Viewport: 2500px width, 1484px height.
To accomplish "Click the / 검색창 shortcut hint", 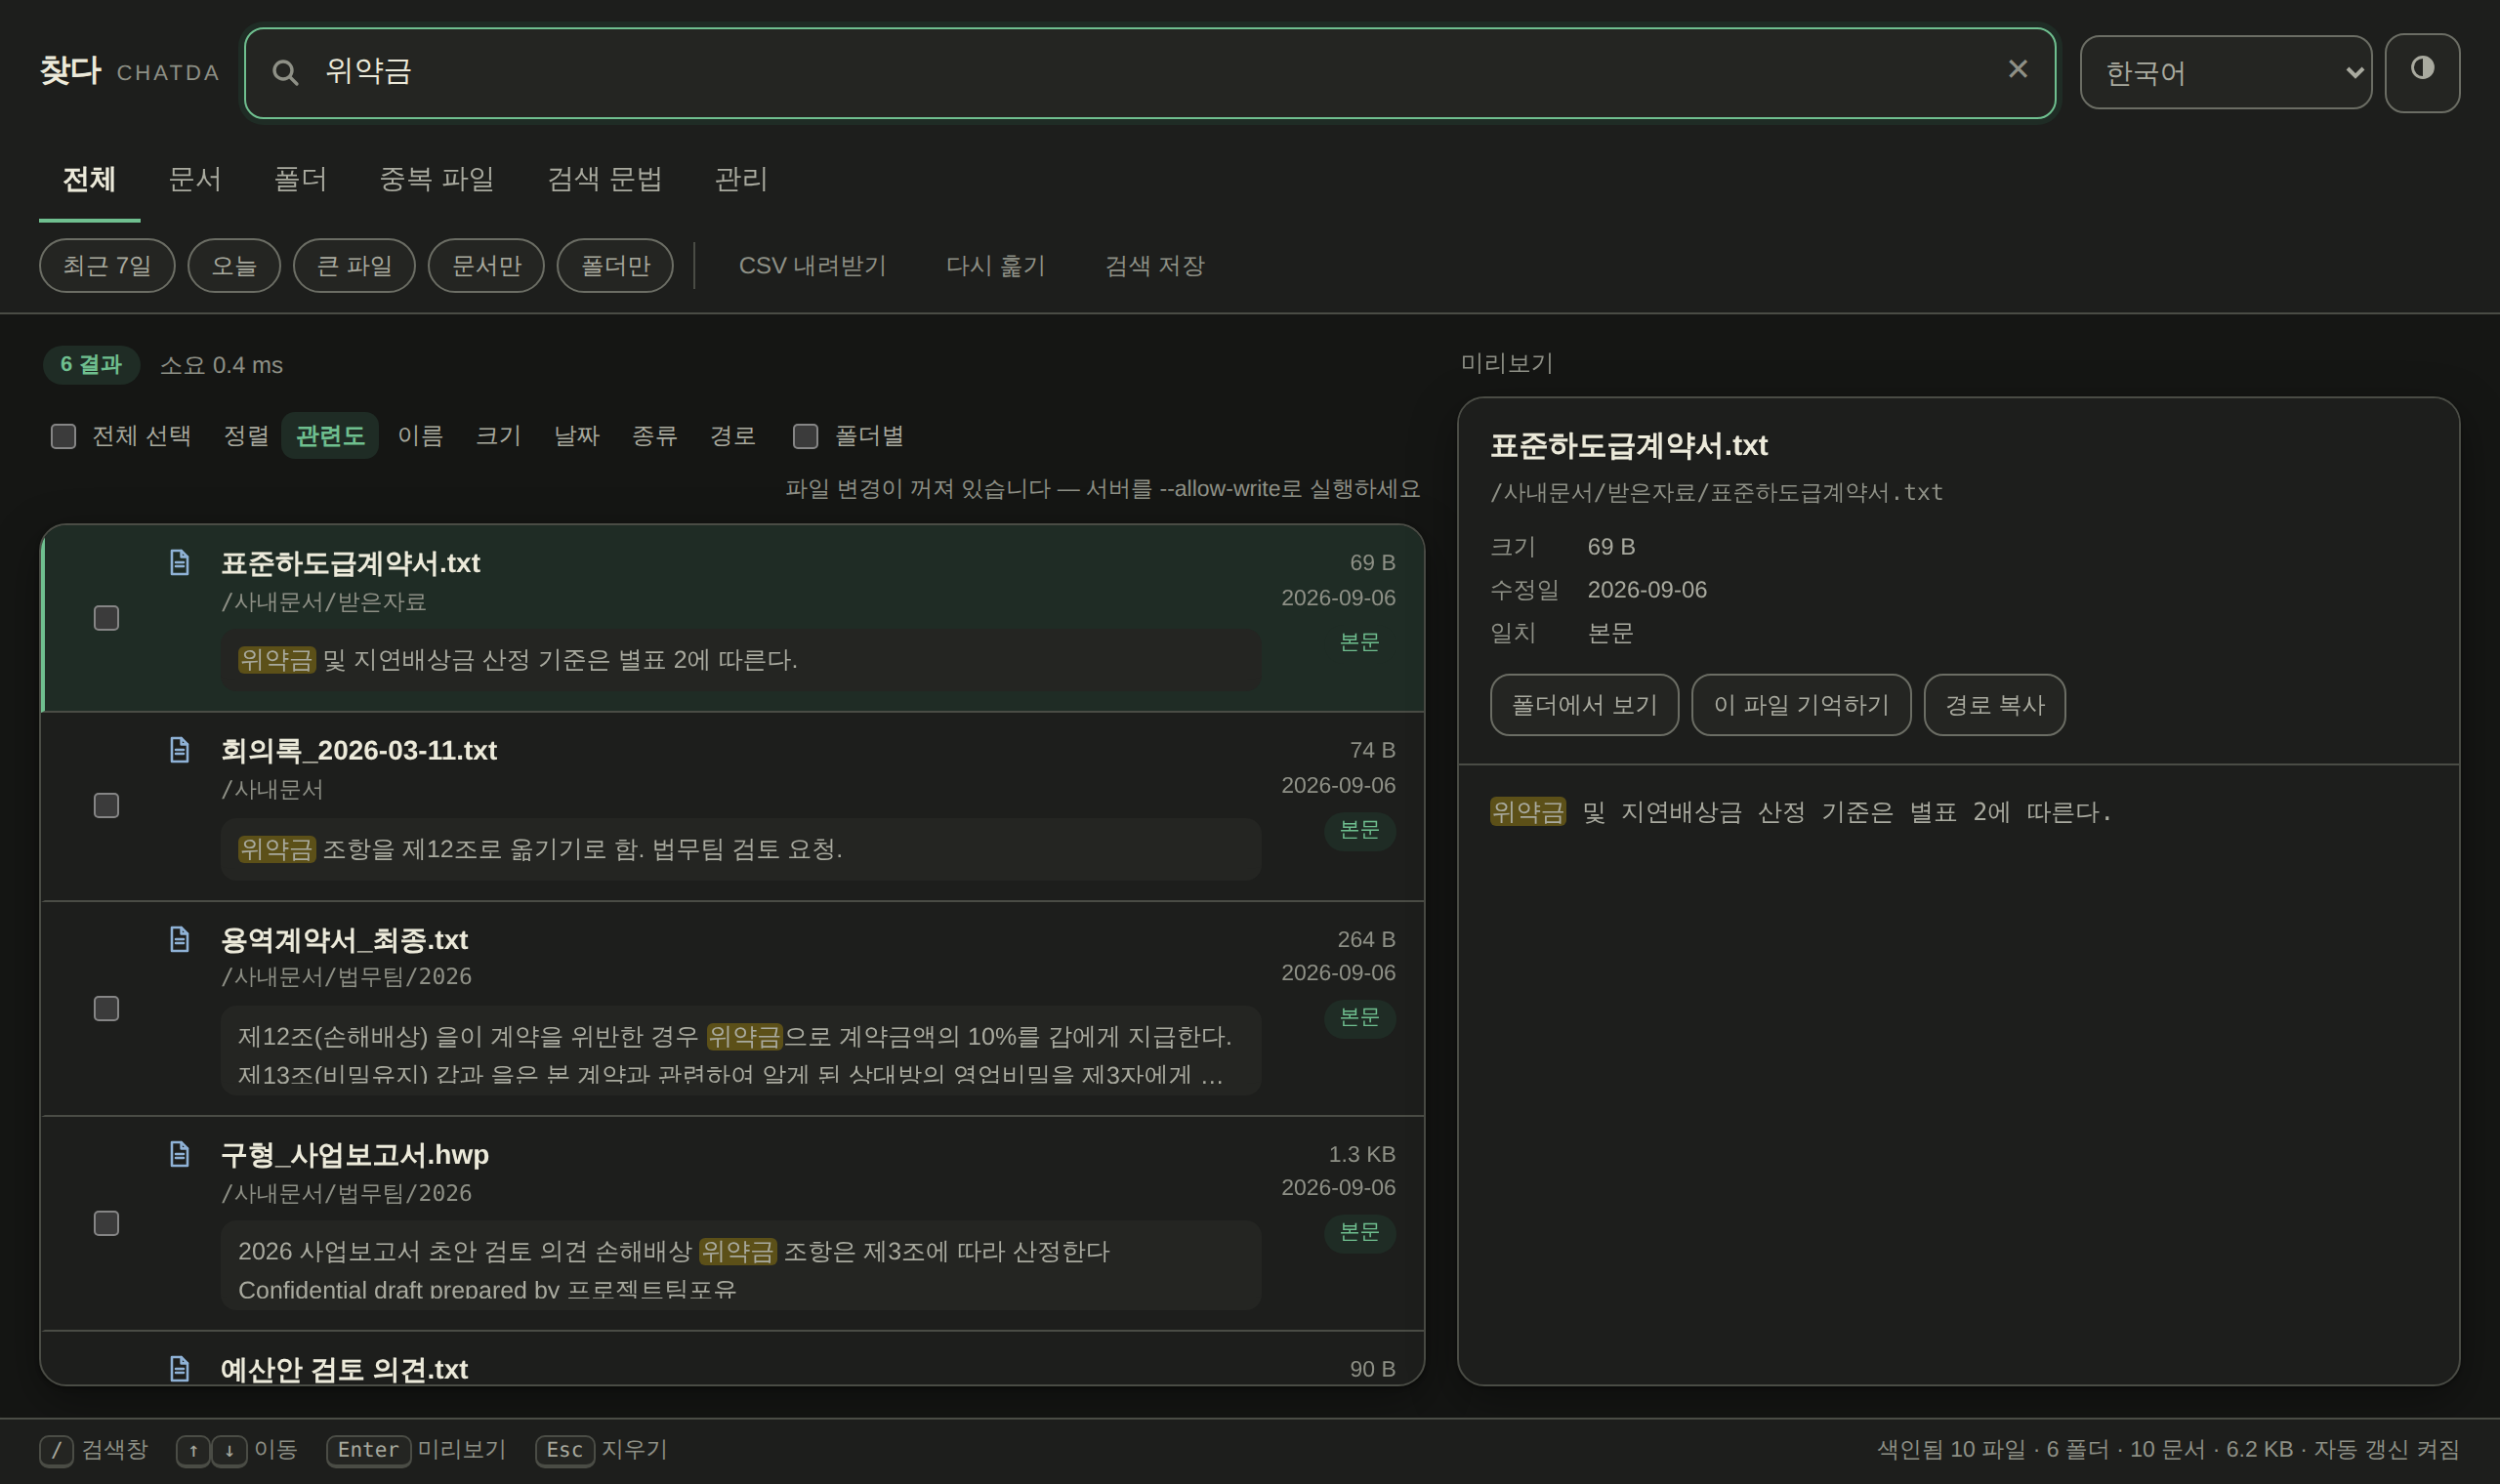I will [x=93, y=1450].
